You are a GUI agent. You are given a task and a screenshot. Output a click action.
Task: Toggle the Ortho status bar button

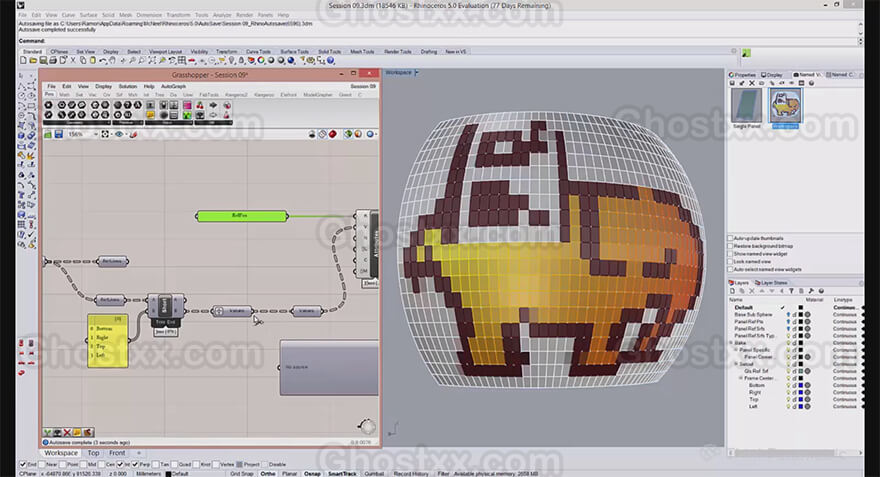[268, 474]
